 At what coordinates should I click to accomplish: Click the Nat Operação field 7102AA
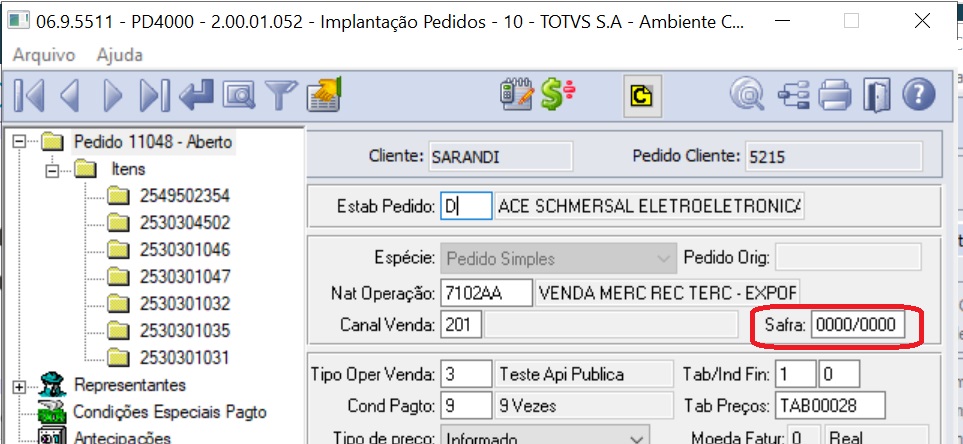[486, 293]
